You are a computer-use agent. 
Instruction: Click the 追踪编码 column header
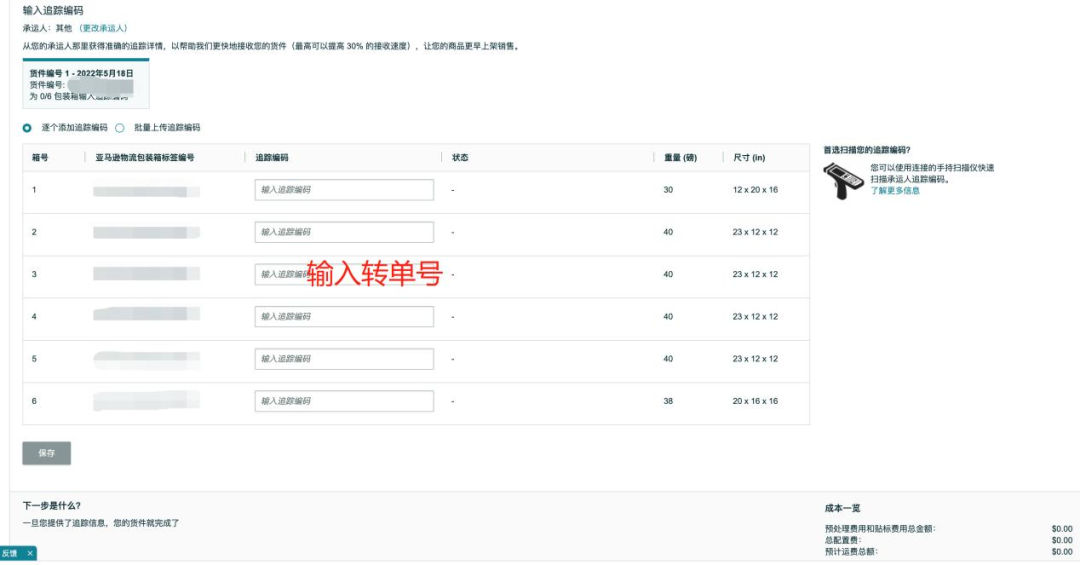point(272,158)
